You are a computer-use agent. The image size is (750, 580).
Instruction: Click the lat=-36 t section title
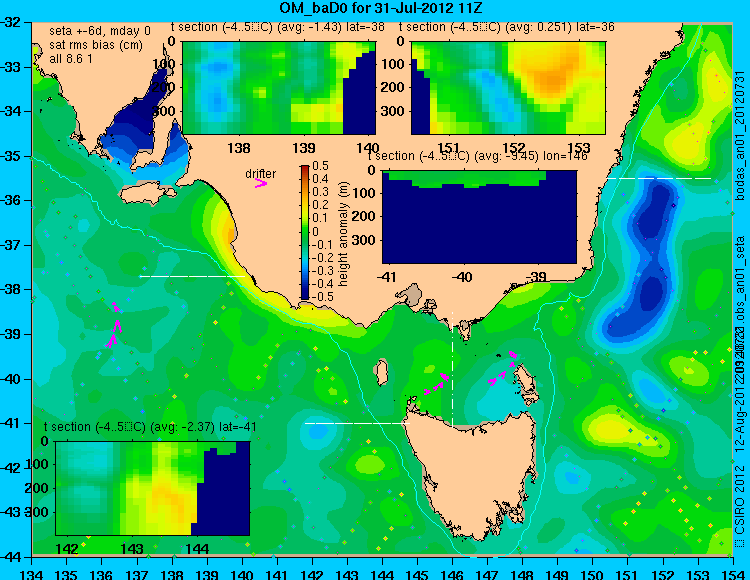pos(507,27)
